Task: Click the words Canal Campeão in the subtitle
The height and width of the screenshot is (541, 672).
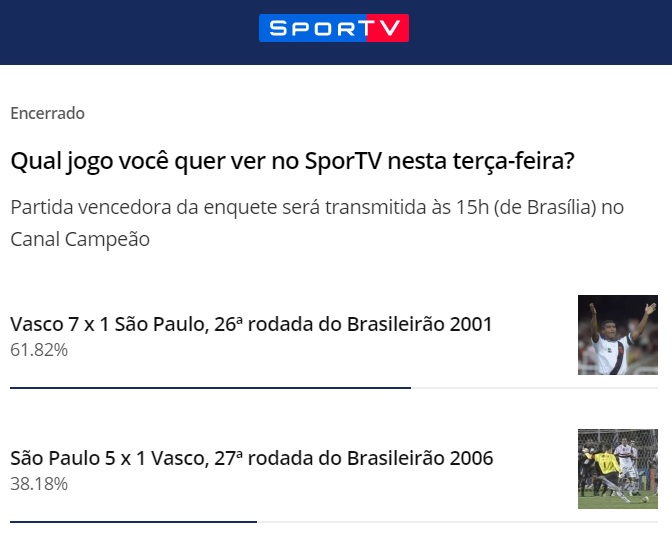Action: click(x=80, y=240)
